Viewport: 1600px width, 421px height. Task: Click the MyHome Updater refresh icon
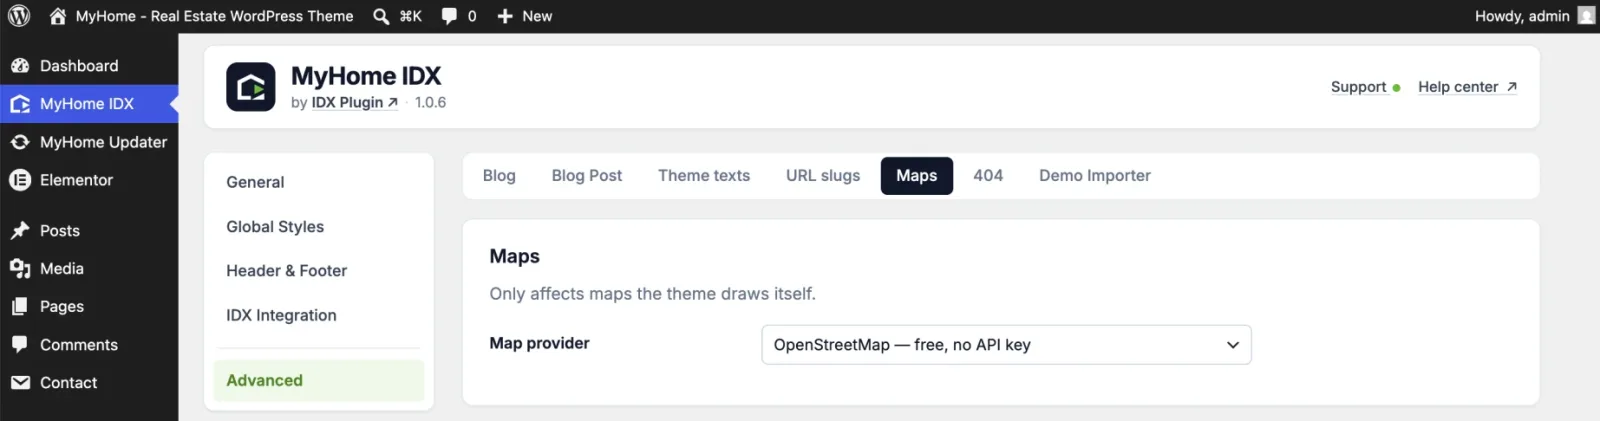click(x=20, y=142)
